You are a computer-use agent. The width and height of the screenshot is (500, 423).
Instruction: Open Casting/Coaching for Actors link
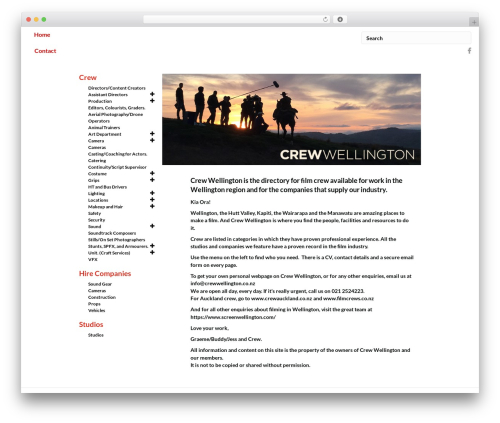coord(117,154)
